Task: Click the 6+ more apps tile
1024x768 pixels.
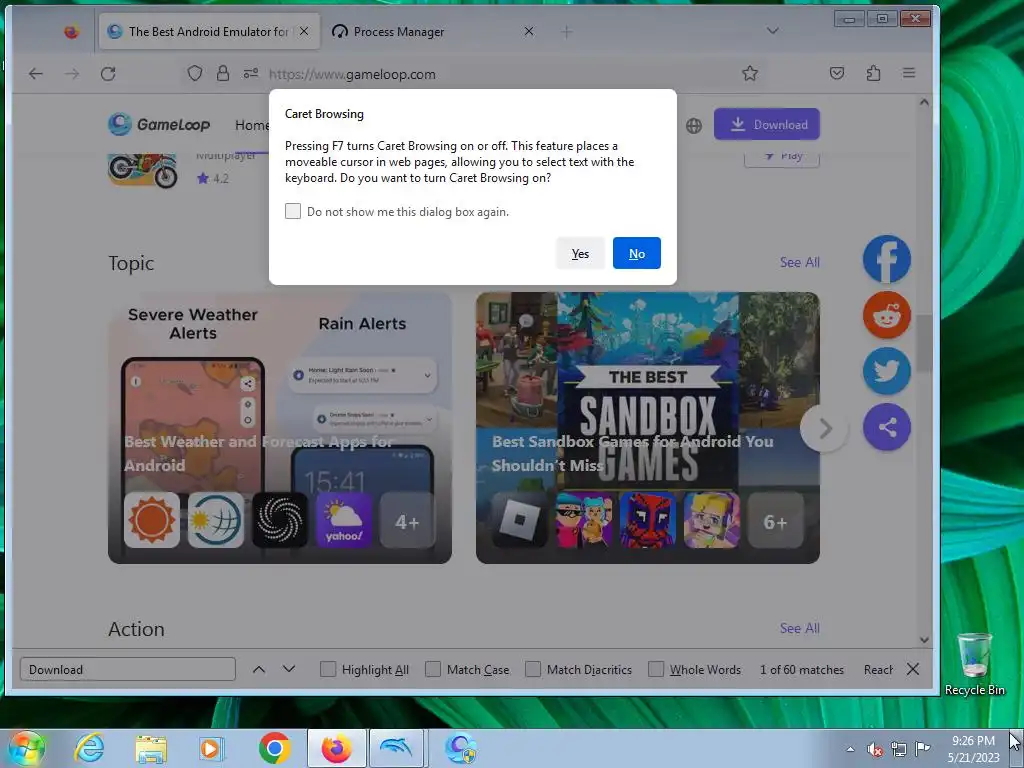Action: click(775, 520)
